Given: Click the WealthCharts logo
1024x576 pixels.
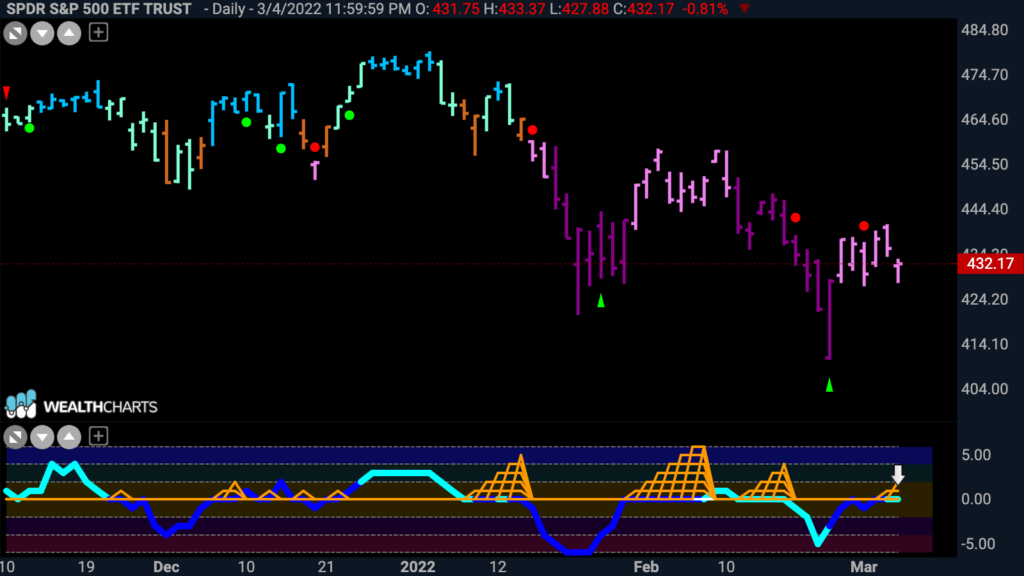Looking at the screenshot, I should click(x=80, y=405).
